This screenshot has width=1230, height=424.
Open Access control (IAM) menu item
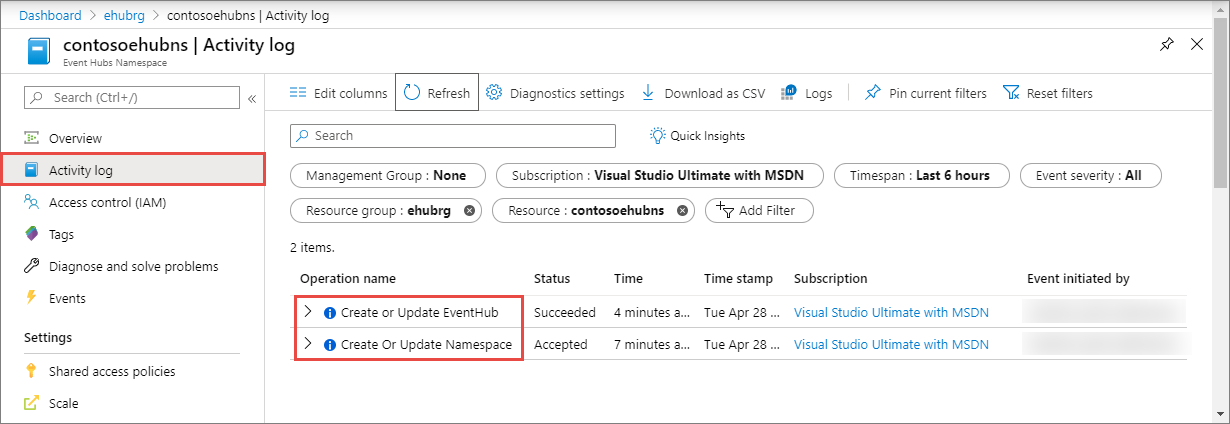click(x=107, y=202)
